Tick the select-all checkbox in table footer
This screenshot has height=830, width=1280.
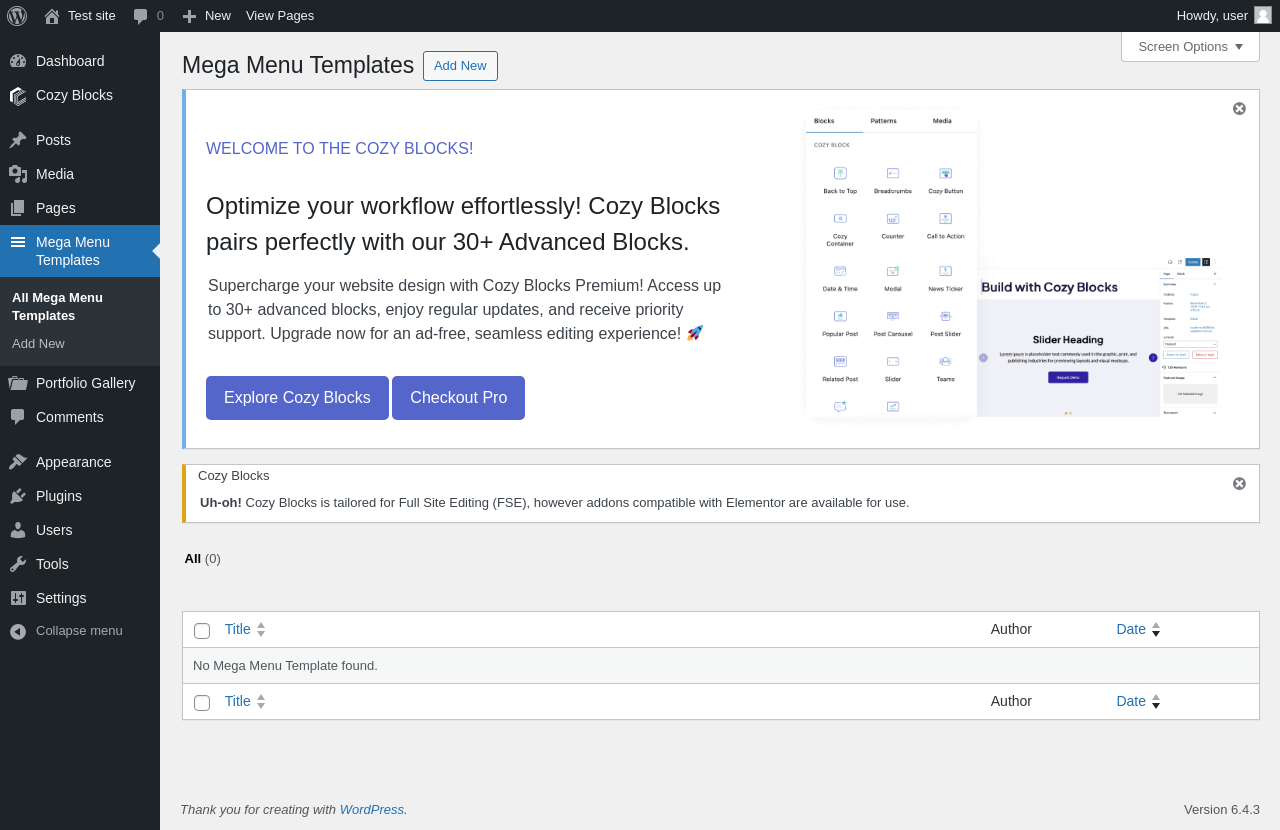[202, 703]
